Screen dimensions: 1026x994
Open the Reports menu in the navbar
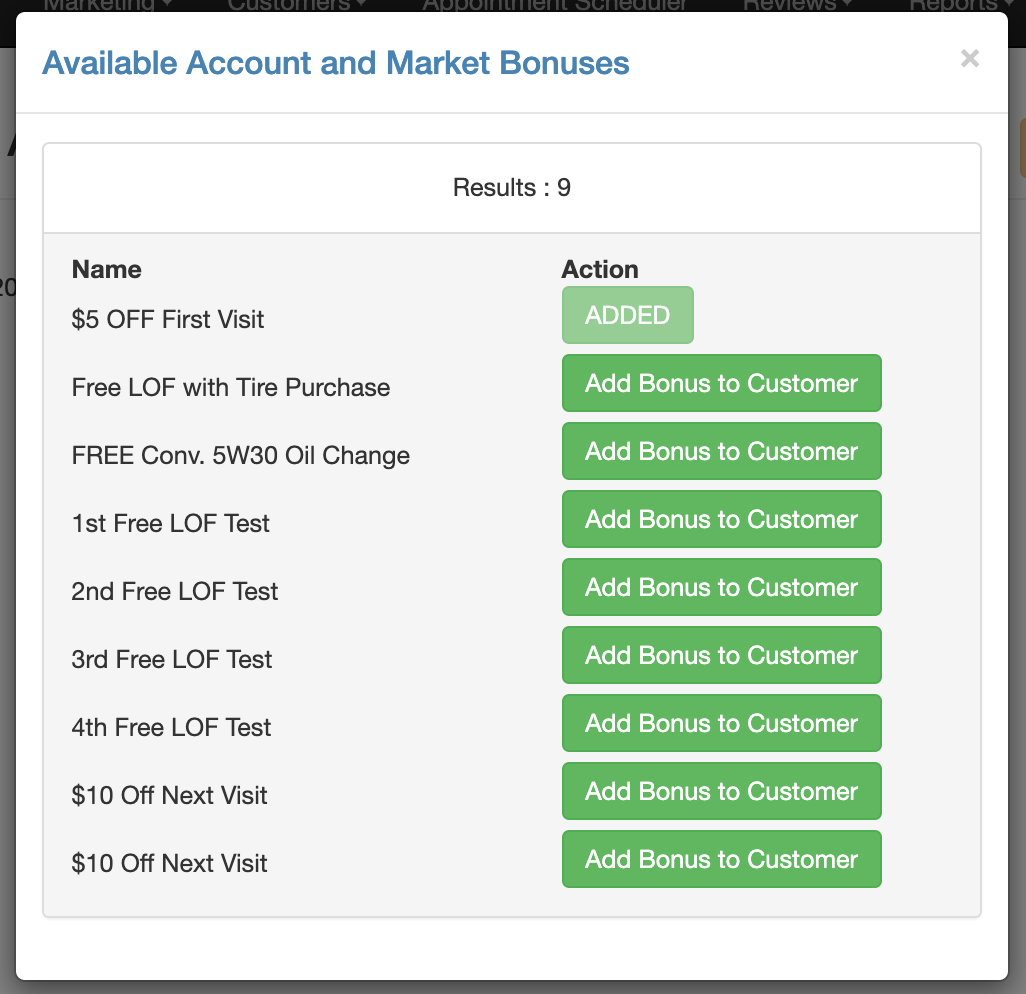(x=961, y=5)
